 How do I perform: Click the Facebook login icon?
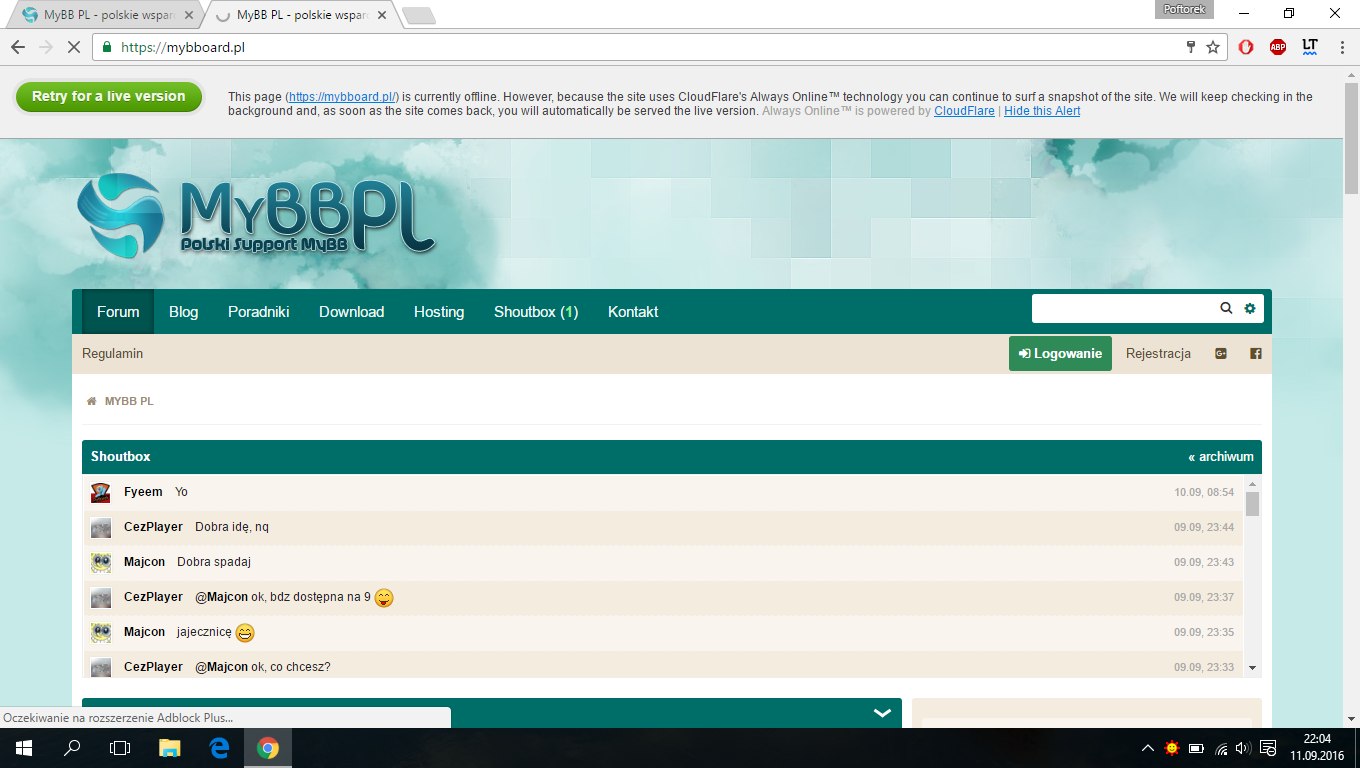click(1256, 353)
